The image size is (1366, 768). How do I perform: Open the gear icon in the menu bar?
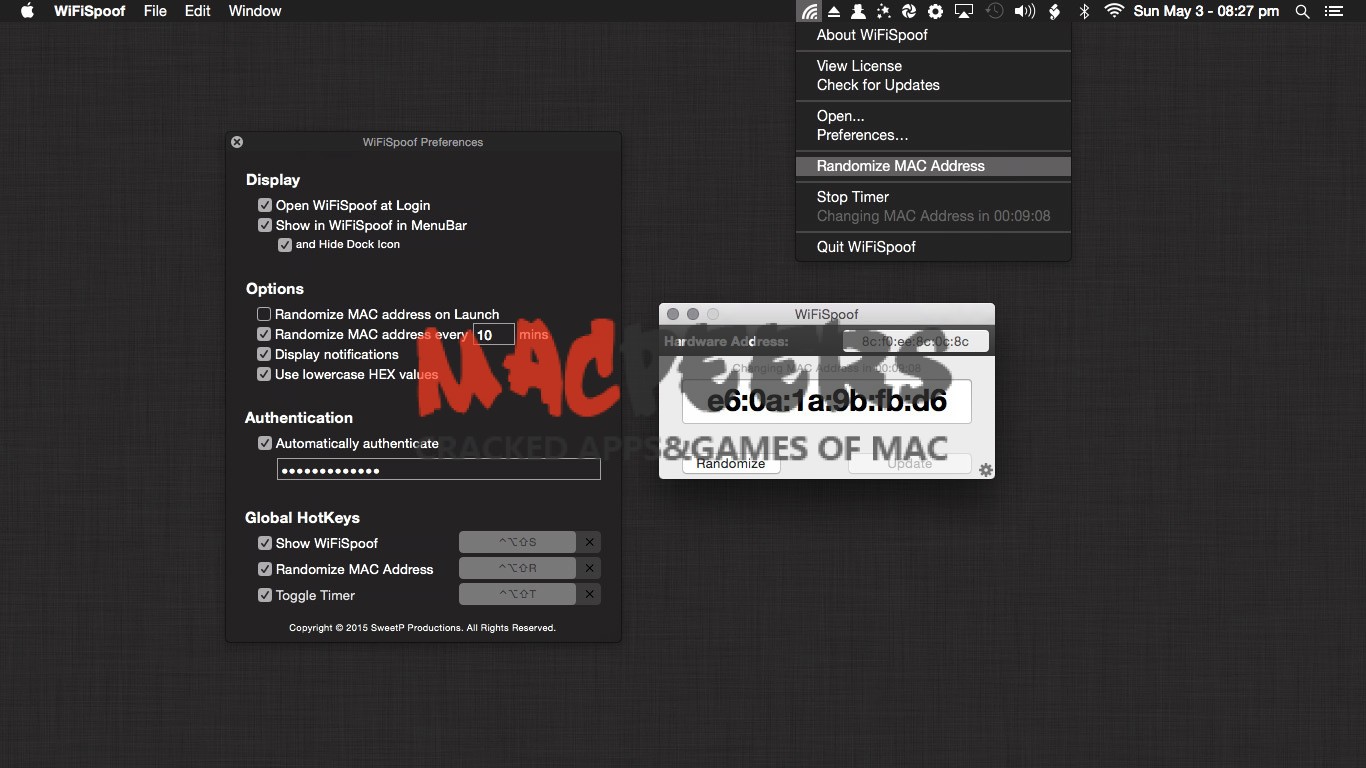[x=935, y=11]
